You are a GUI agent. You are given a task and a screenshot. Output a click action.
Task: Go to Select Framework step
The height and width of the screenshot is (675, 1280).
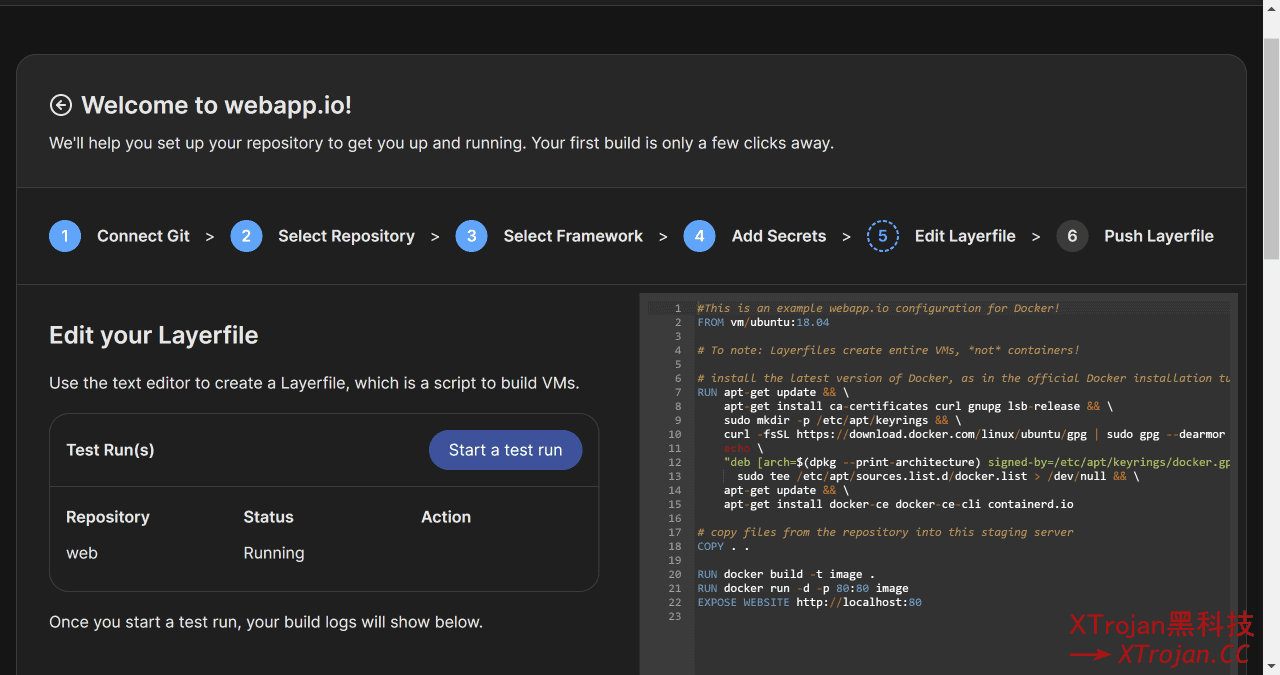pos(573,236)
